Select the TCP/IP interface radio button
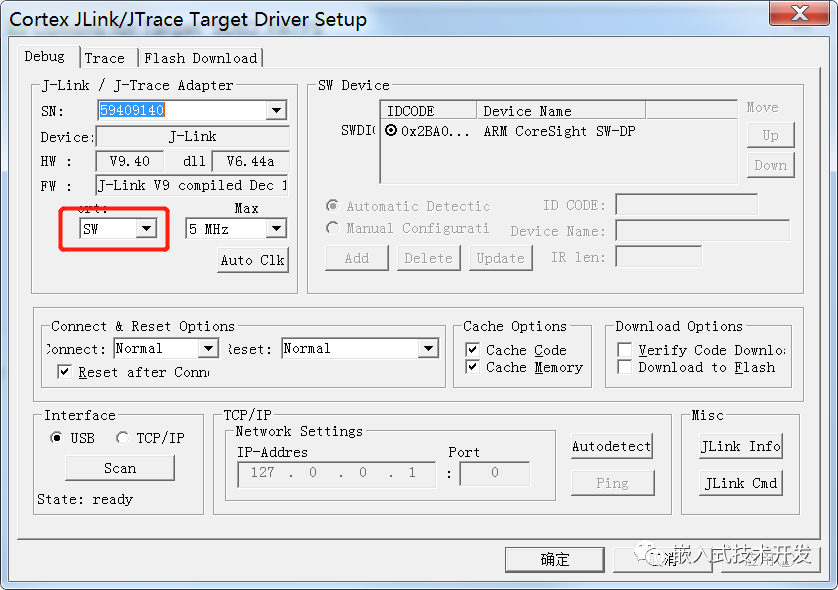 coord(122,438)
